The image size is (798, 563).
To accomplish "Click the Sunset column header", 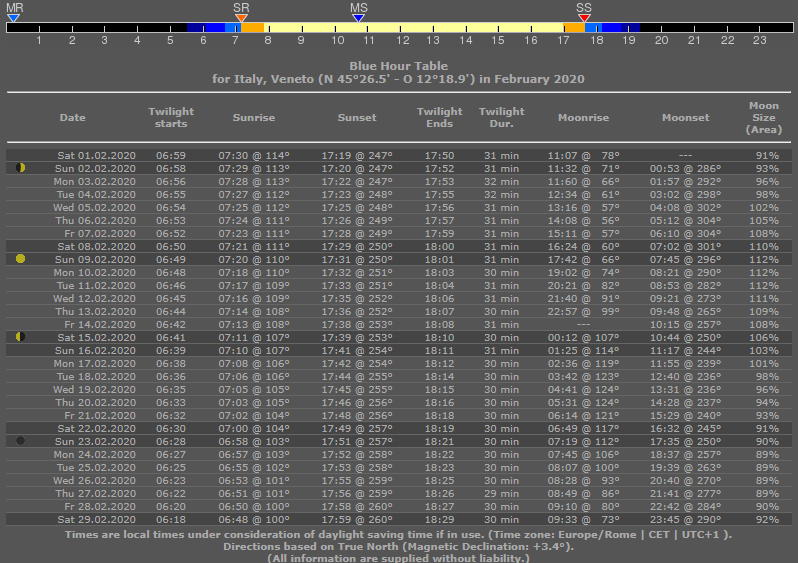I will (356, 118).
